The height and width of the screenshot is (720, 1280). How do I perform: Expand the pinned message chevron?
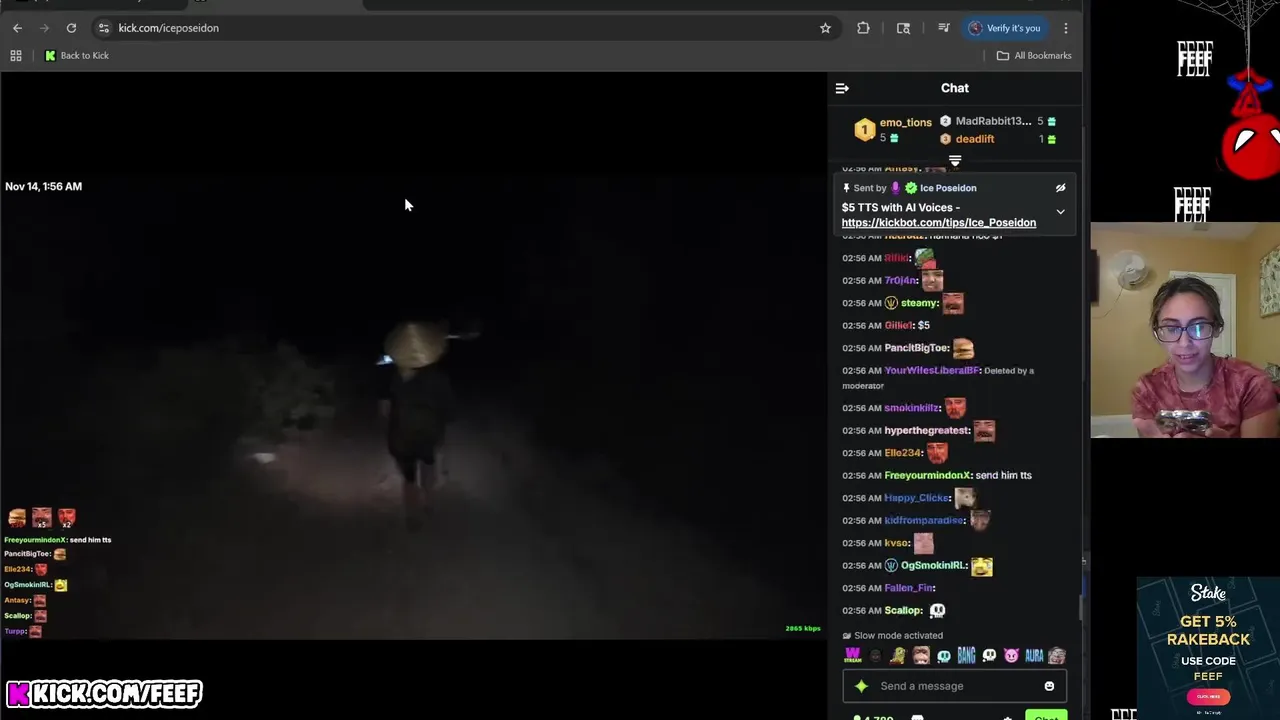pyautogui.click(x=1061, y=211)
